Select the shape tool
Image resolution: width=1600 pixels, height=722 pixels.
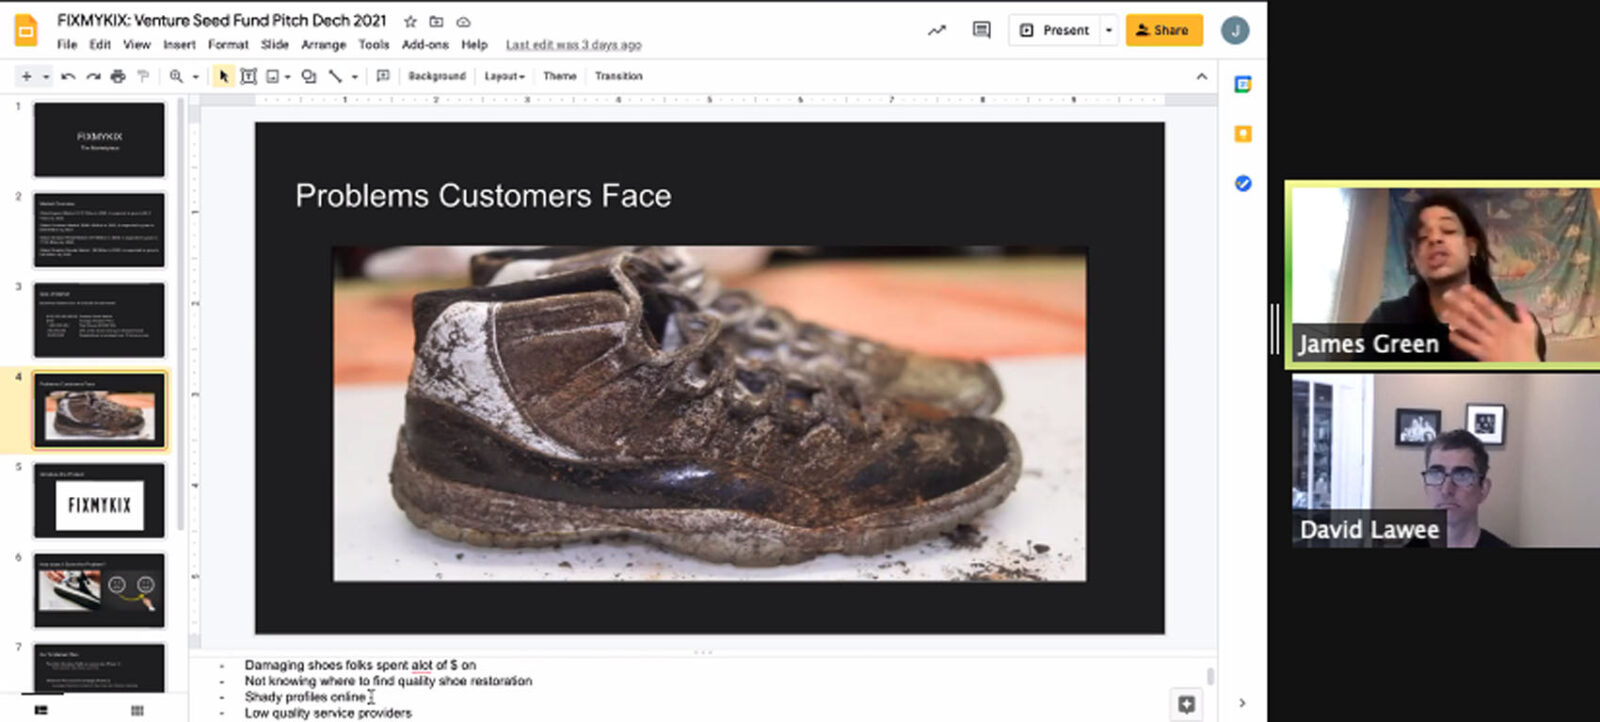coord(309,76)
